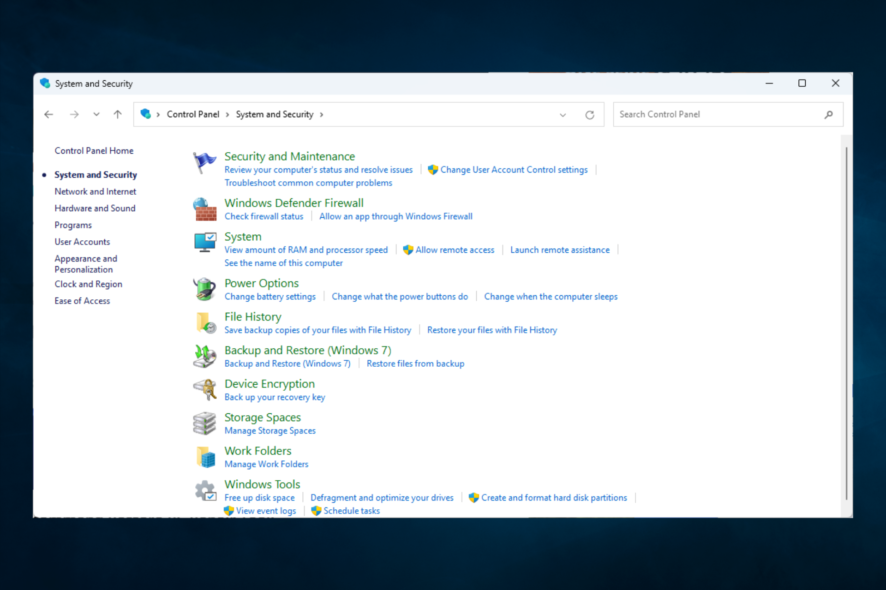Click See the name of this computer
Image resolution: width=886 pixels, height=590 pixels.
pos(283,263)
